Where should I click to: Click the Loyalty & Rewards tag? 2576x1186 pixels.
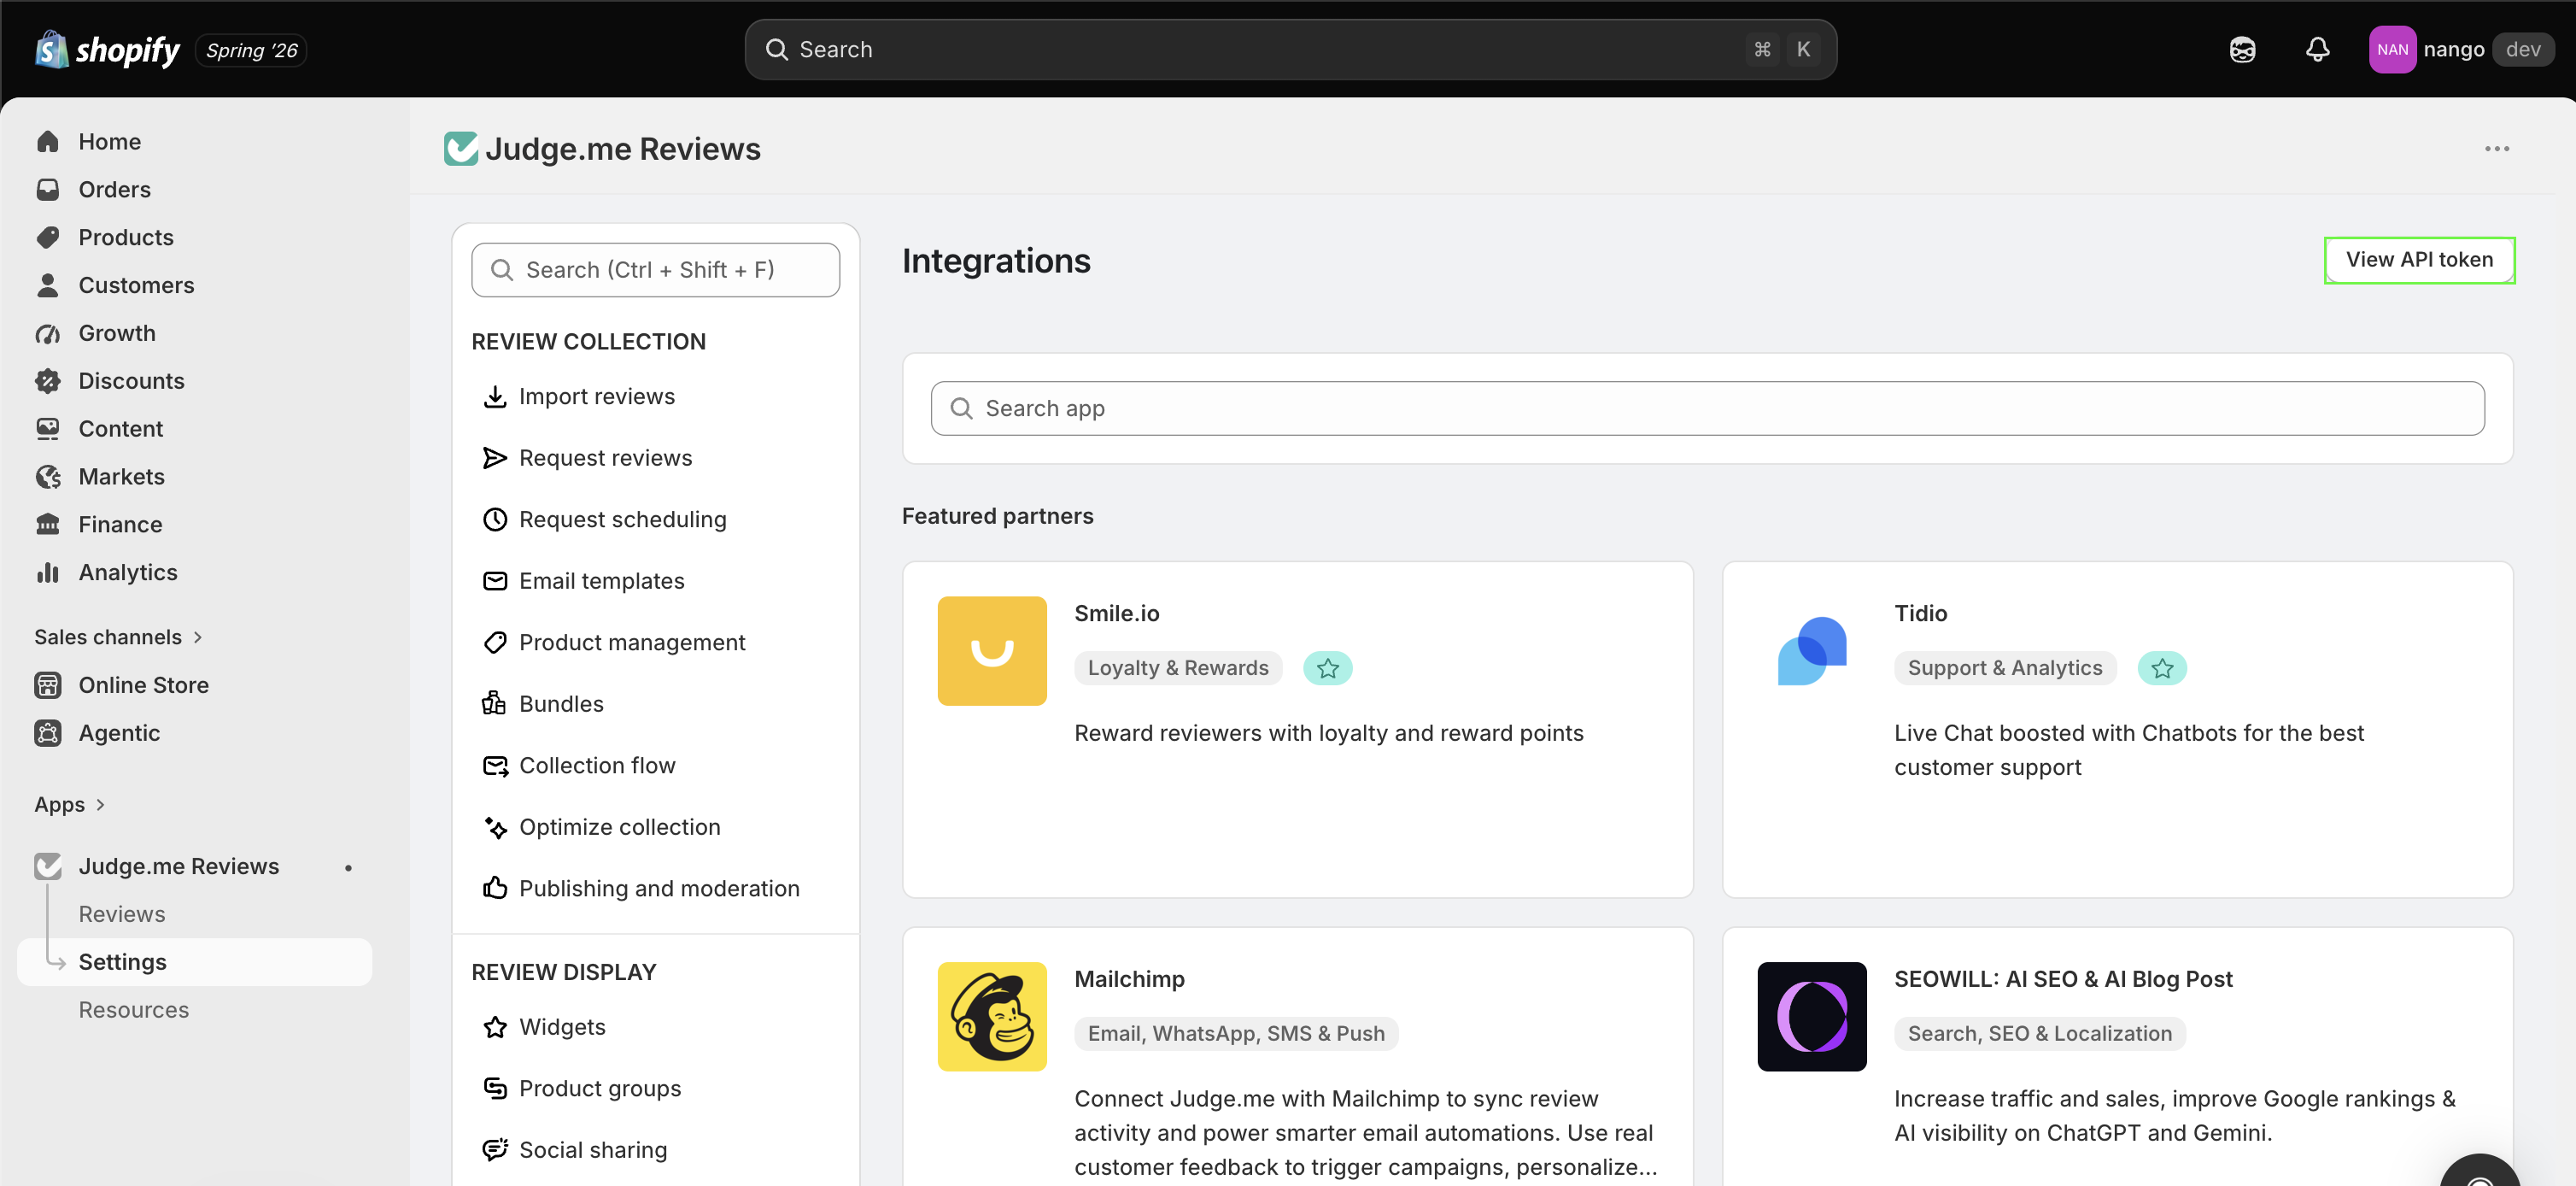click(x=1177, y=669)
